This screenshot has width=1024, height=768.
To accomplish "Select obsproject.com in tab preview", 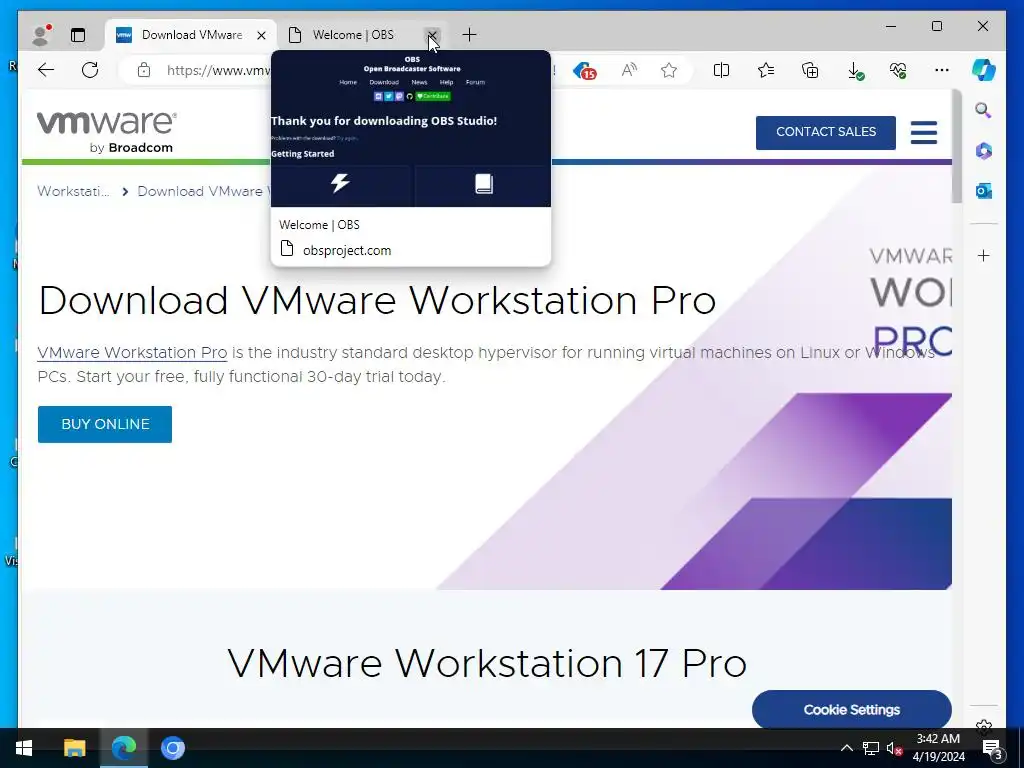I will (347, 250).
